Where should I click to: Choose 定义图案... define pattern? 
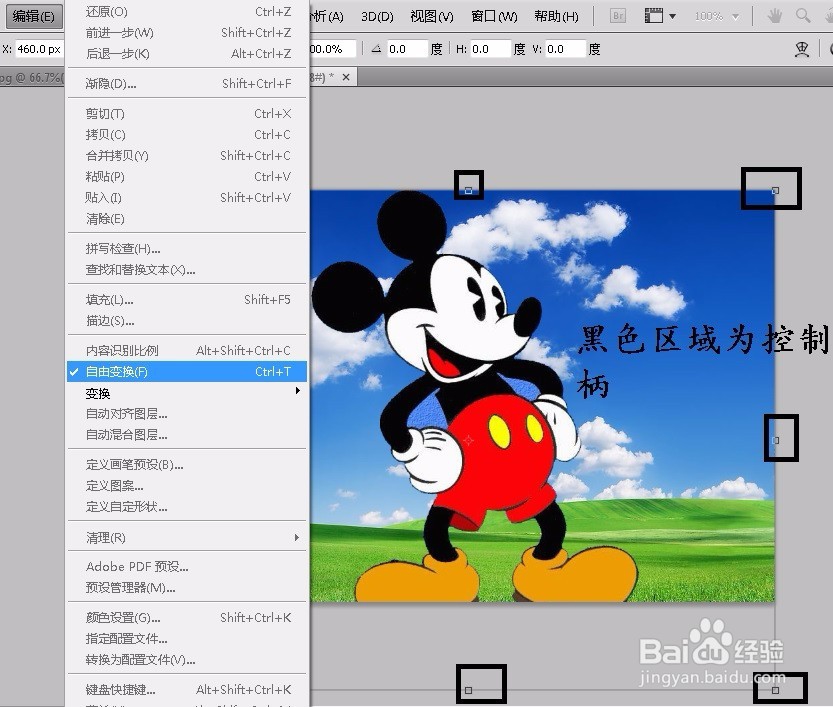187,486
